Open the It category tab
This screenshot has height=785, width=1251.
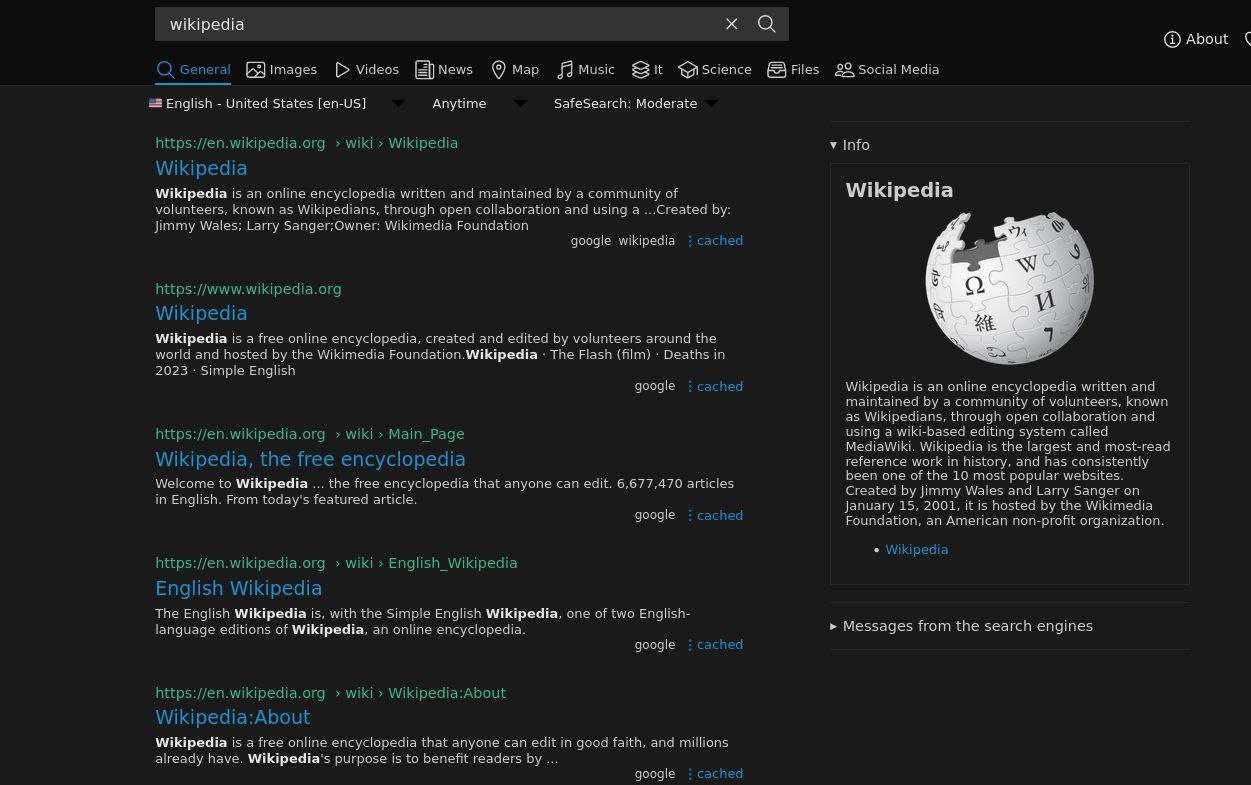point(647,70)
